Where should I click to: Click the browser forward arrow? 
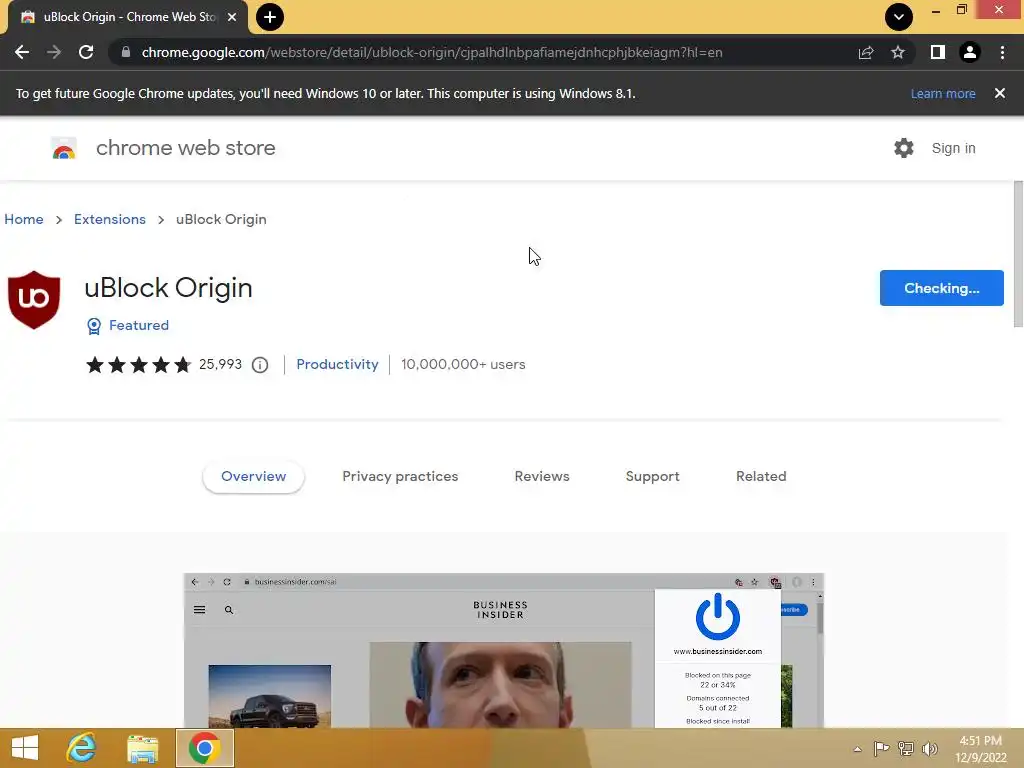(54, 52)
